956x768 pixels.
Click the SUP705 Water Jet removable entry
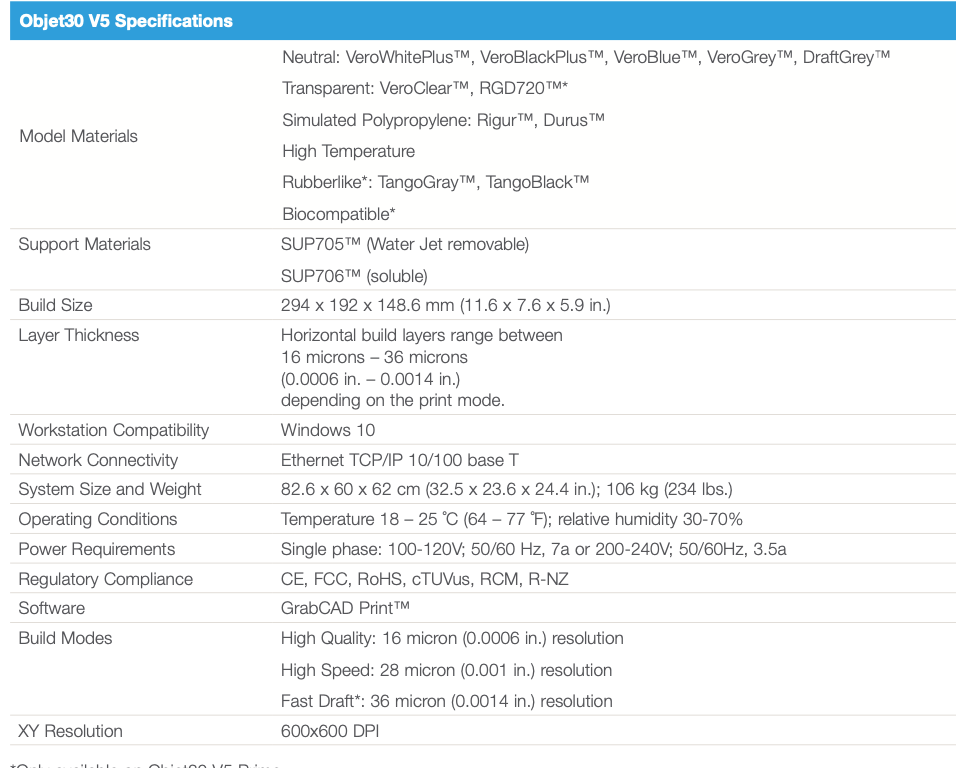click(x=405, y=244)
